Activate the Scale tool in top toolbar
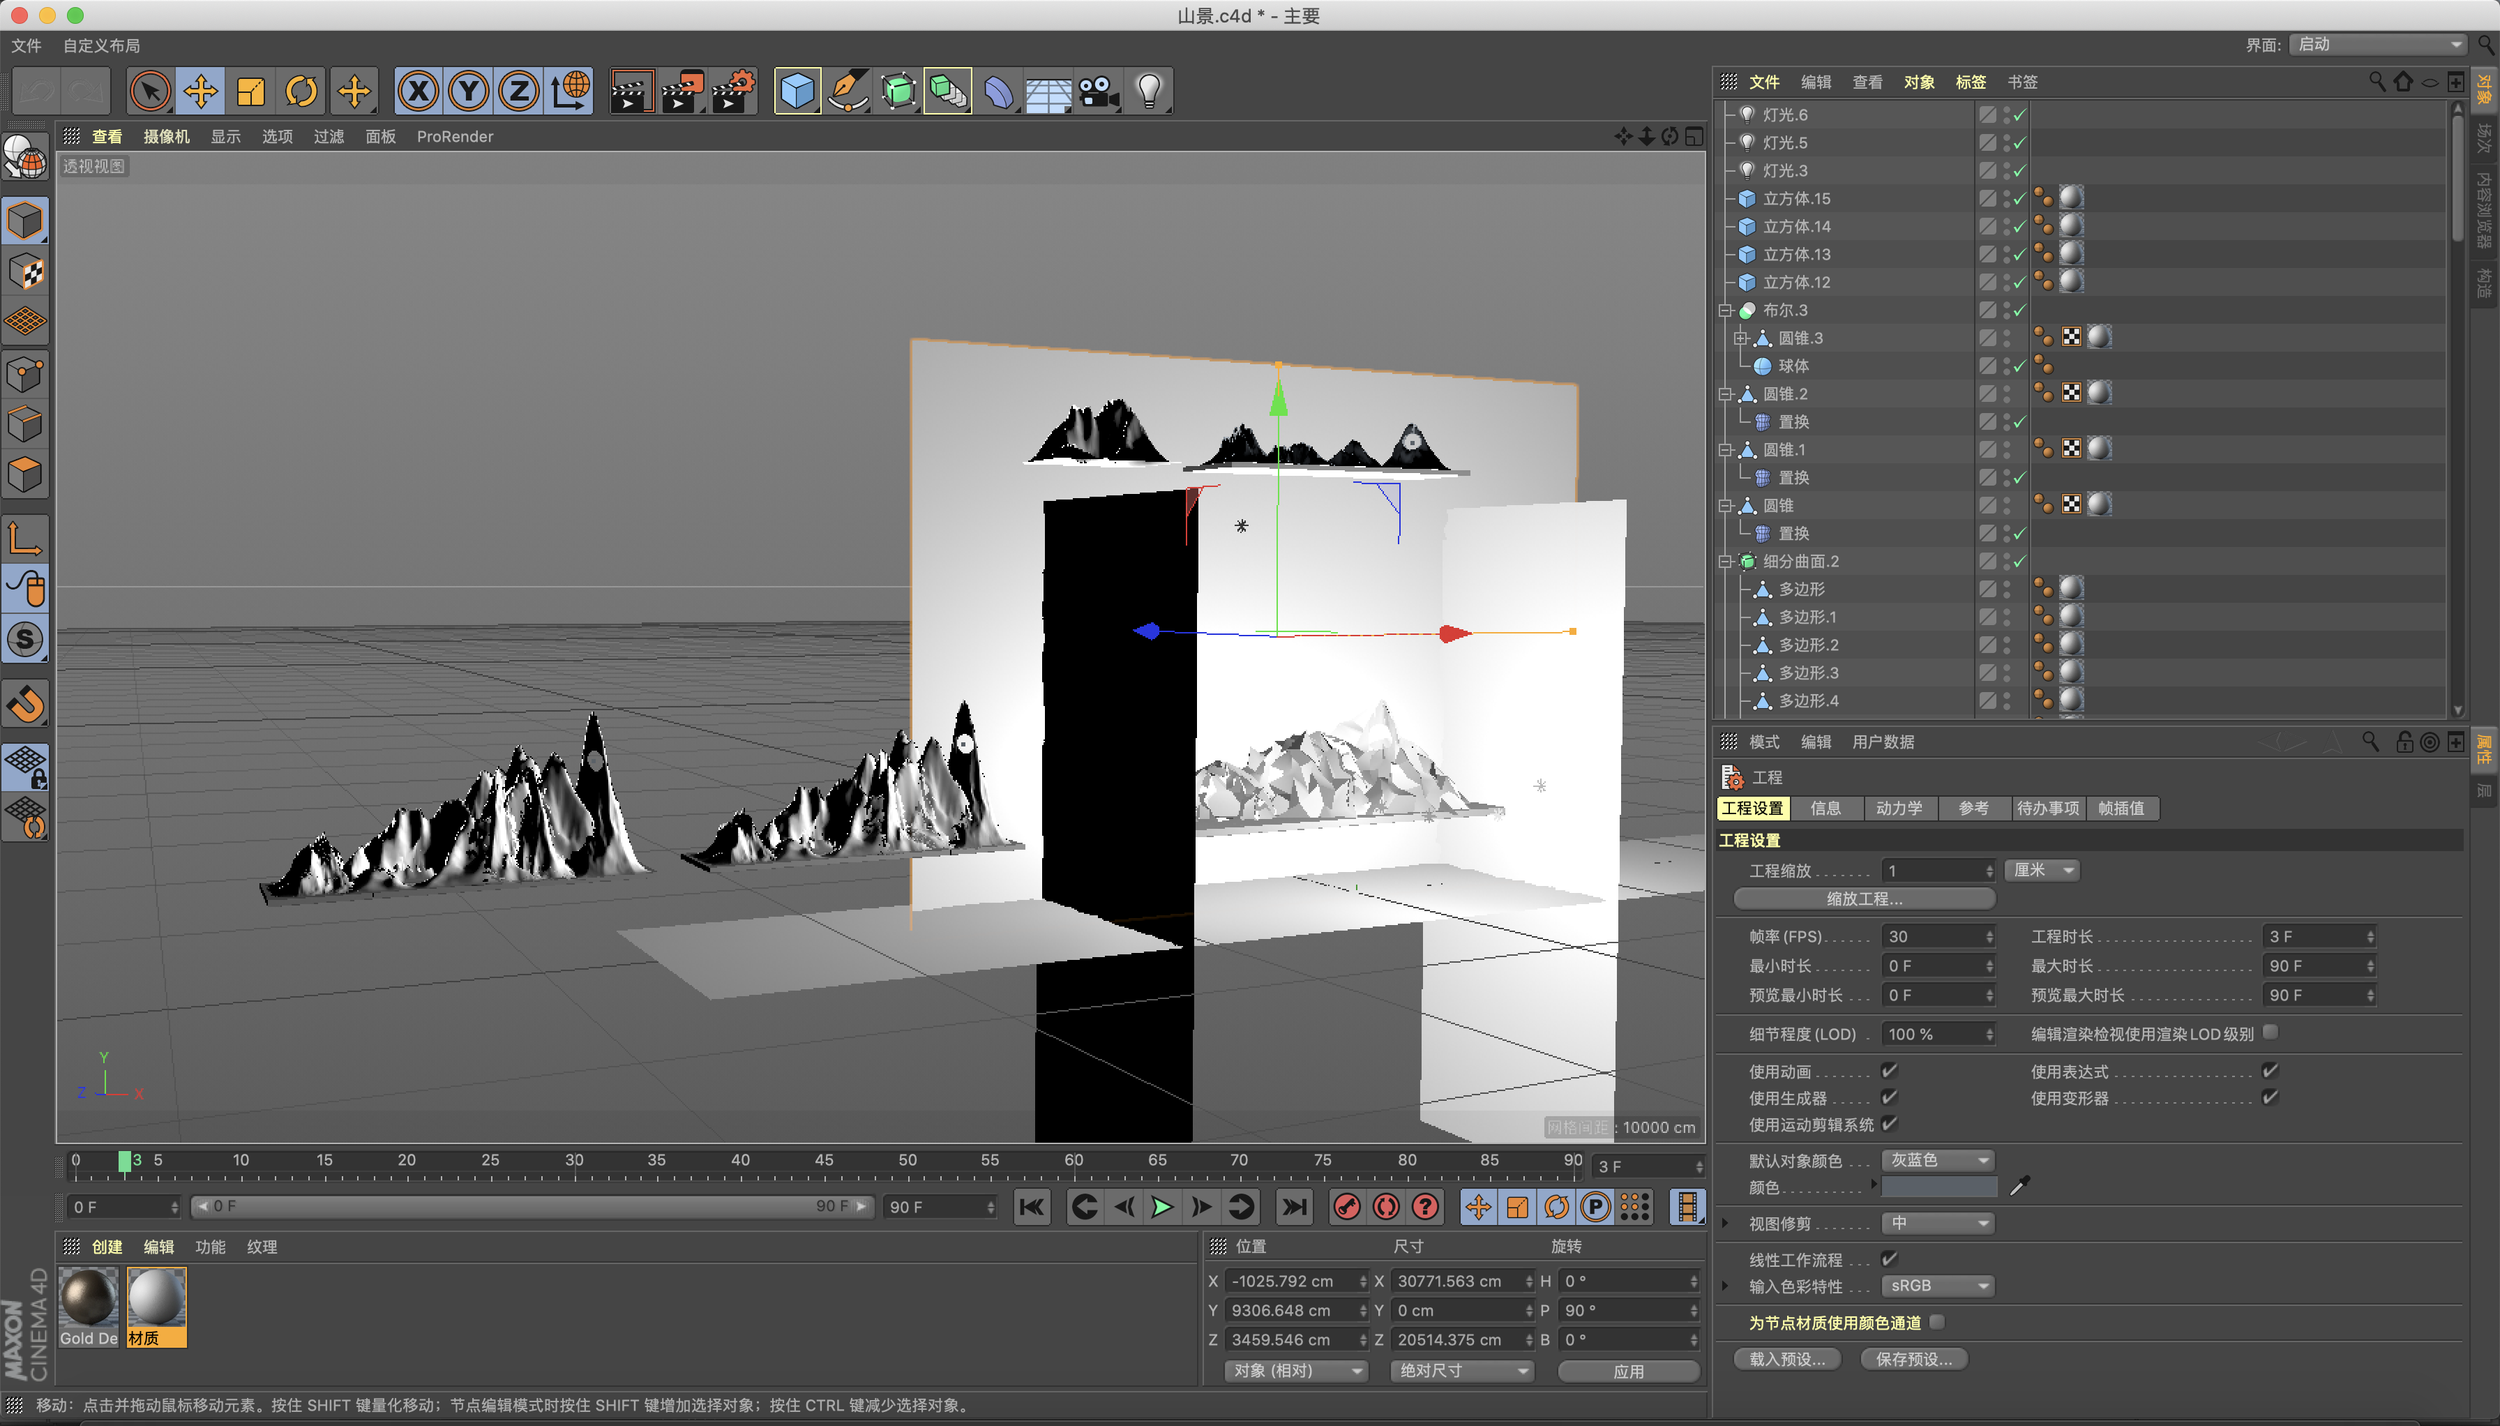The image size is (2500, 1426). 251,92
